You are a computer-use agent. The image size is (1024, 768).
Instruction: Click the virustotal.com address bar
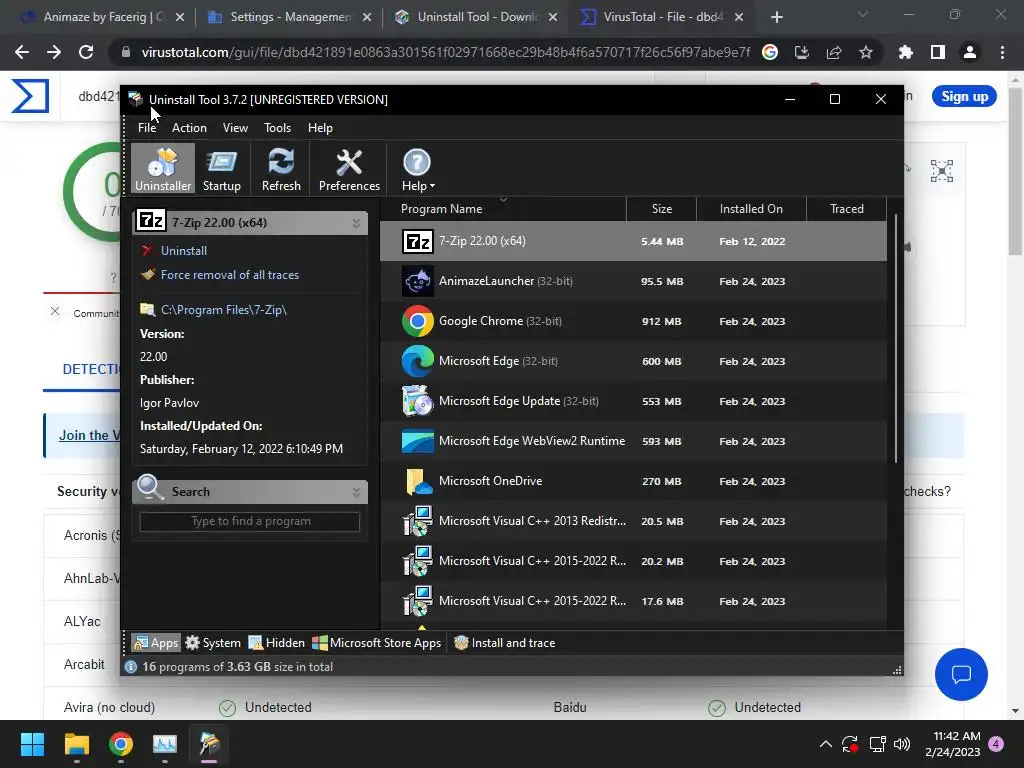[444, 52]
